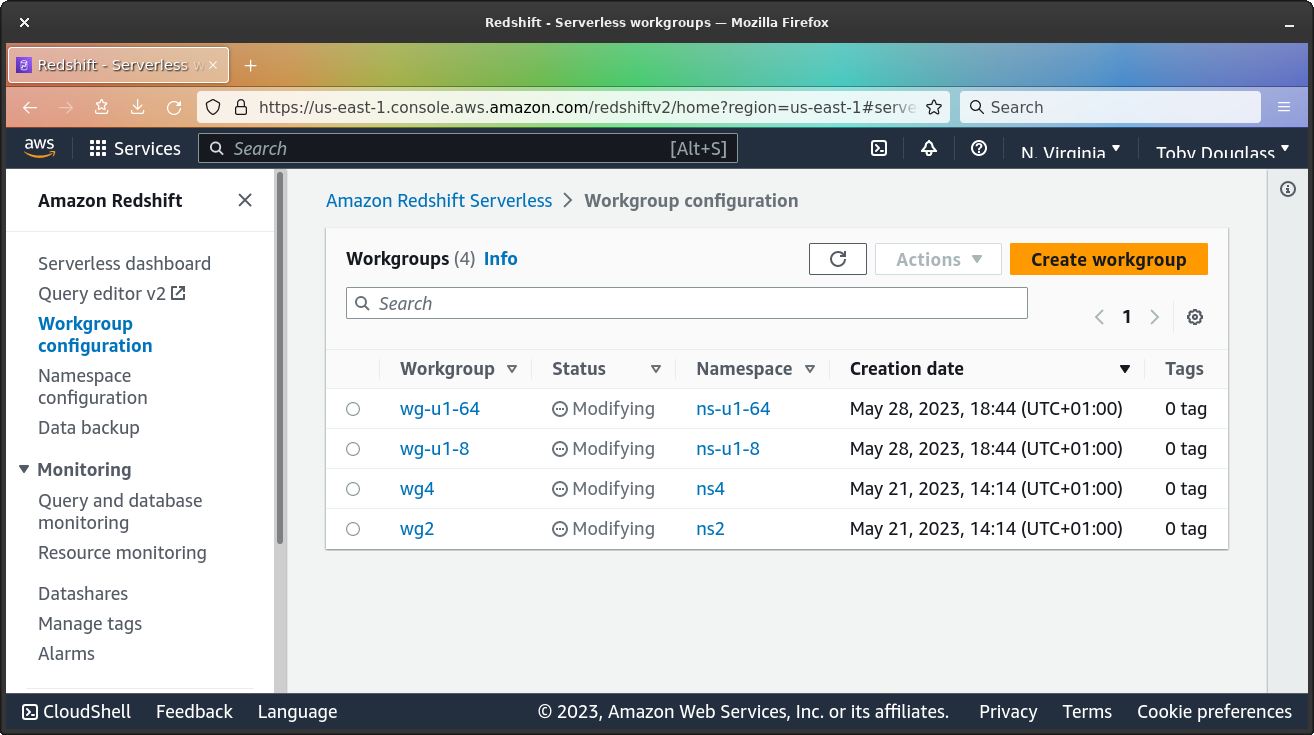Open Datashares in the sidebar
This screenshot has height=735, width=1314.
pos(83,594)
